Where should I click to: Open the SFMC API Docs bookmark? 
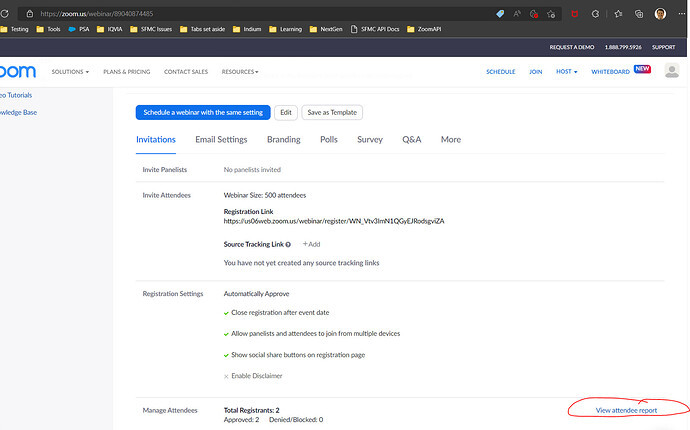click(x=375, y=29)
